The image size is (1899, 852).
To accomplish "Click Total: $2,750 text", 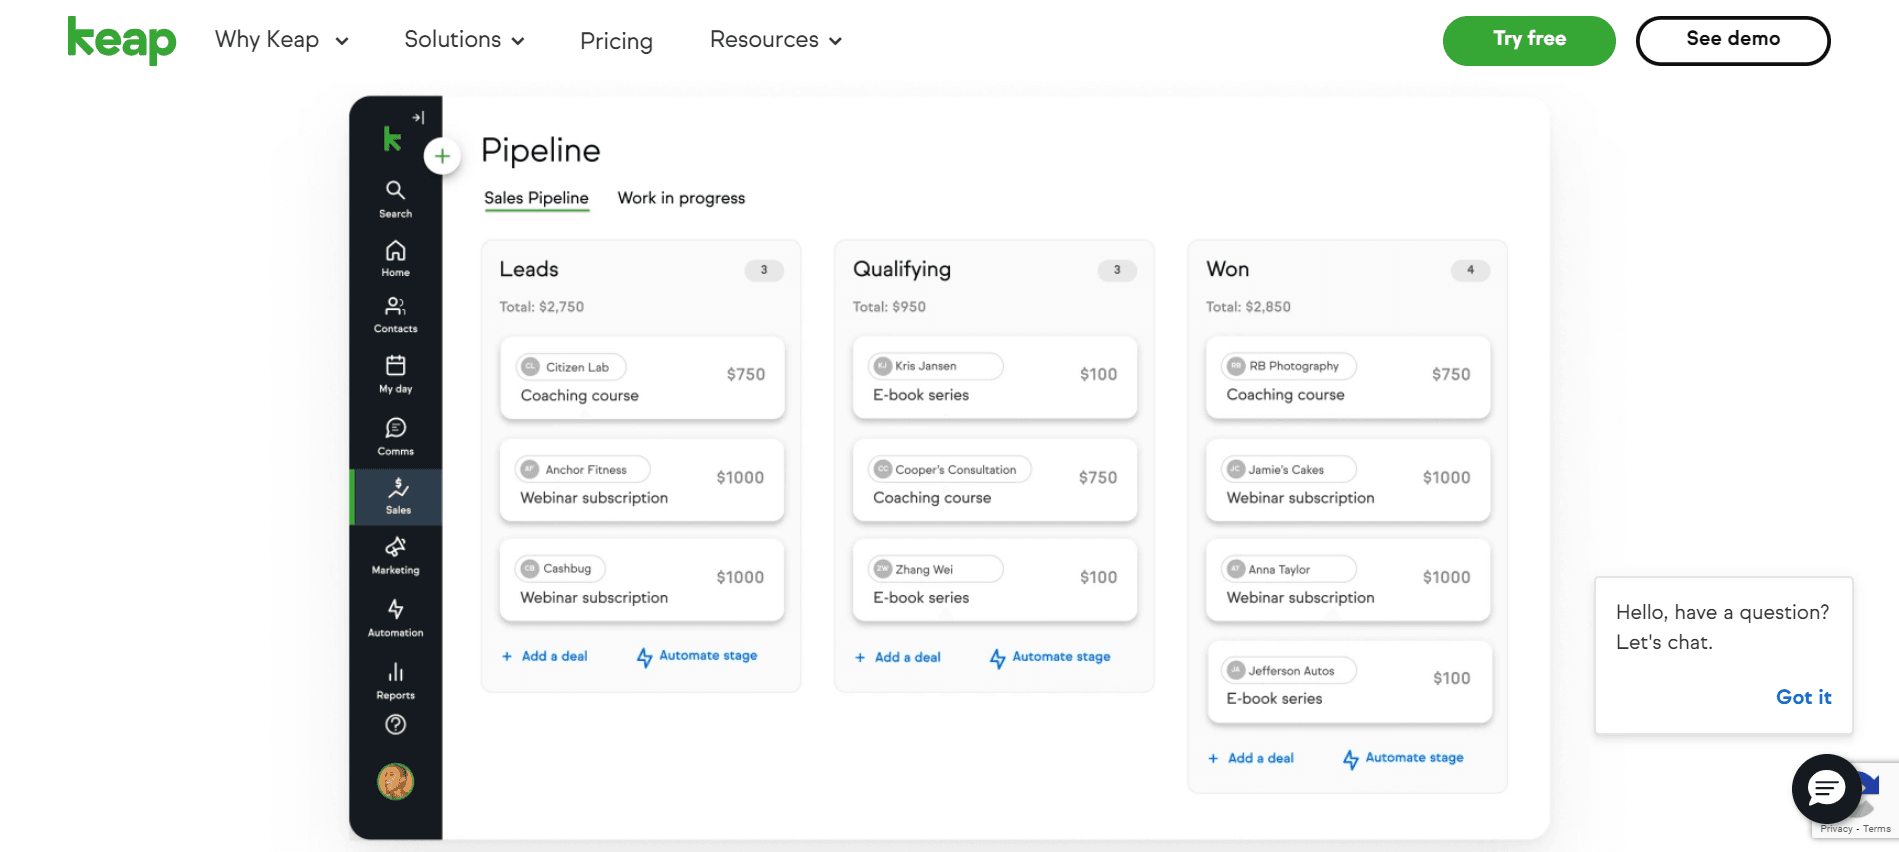I will pos(541,307).
